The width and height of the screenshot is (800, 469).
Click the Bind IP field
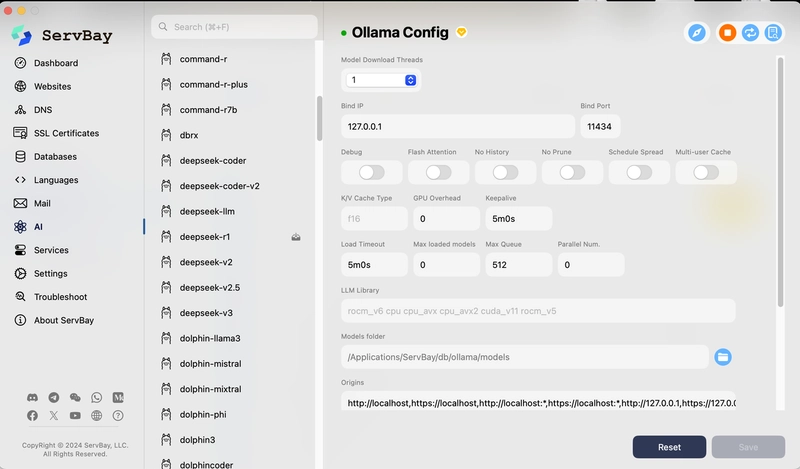[458, 127]
